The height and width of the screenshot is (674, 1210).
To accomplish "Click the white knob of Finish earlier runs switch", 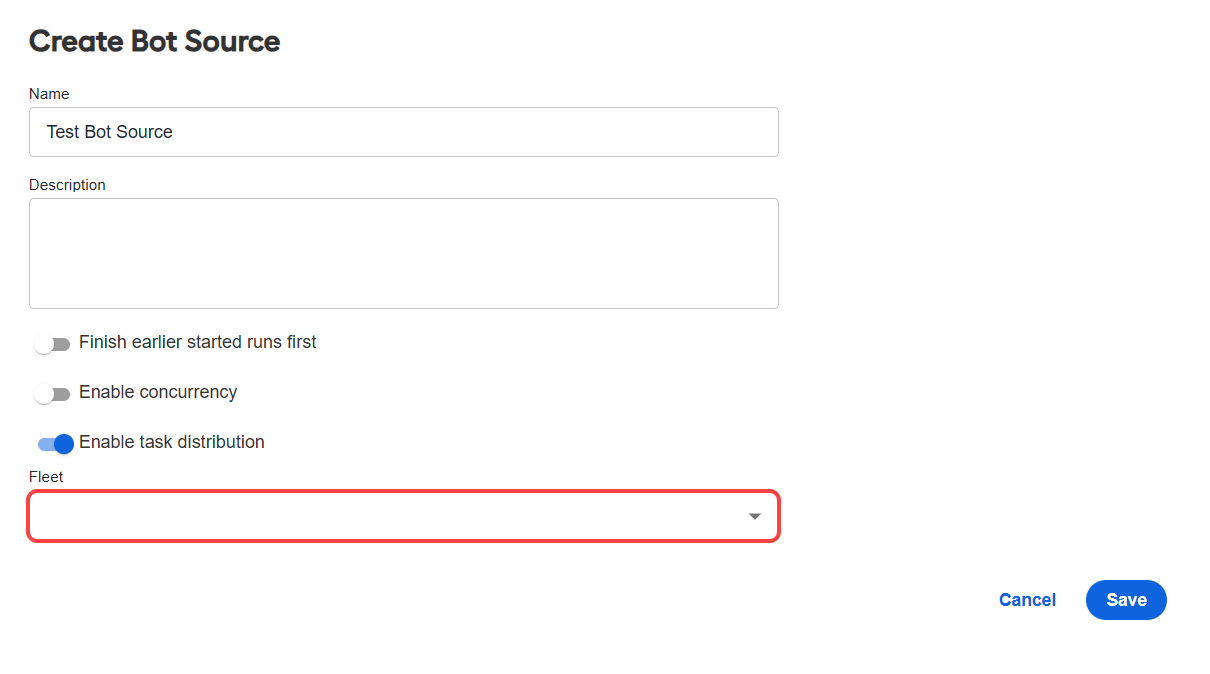I will coord(43,345).
